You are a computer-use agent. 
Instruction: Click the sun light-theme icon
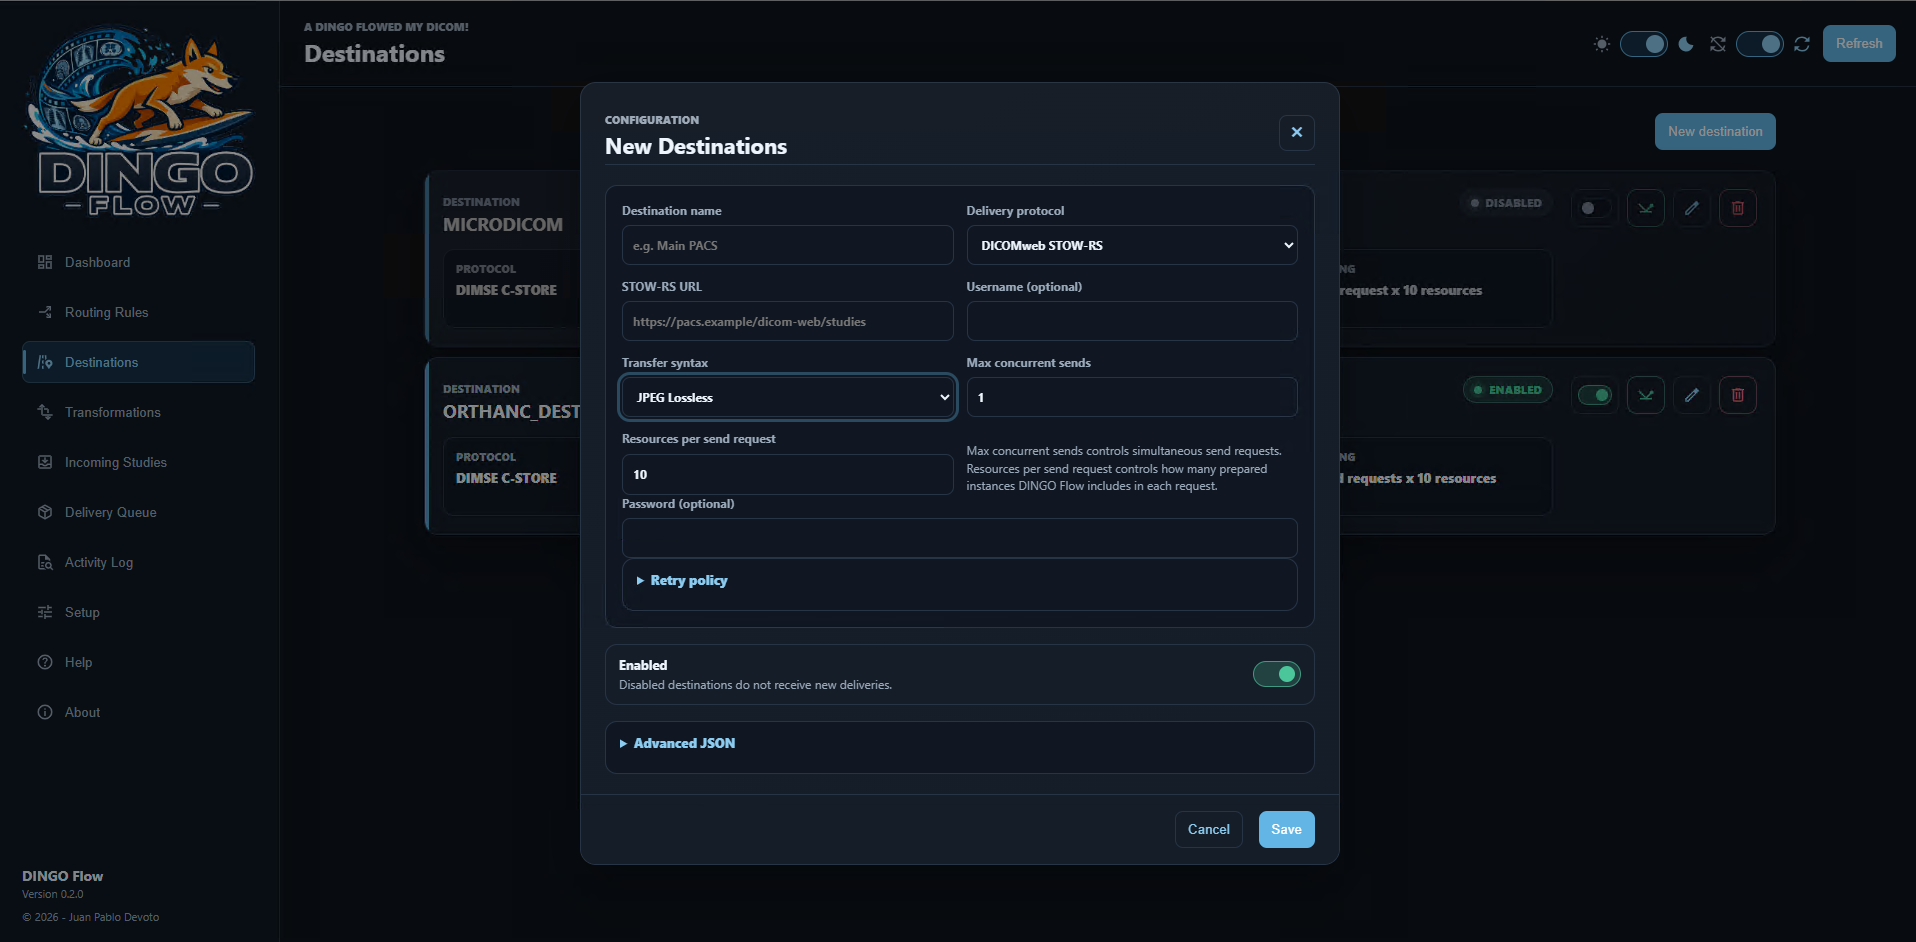1602,44
